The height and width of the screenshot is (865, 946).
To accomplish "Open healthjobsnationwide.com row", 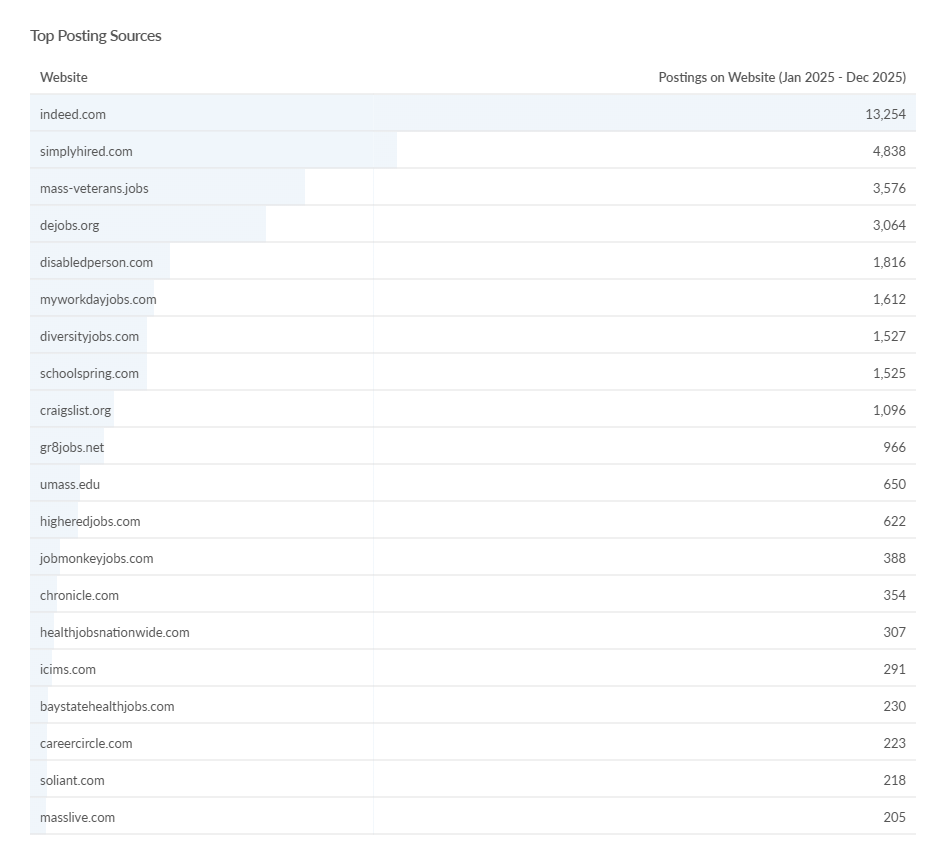I will click(114, 632).
